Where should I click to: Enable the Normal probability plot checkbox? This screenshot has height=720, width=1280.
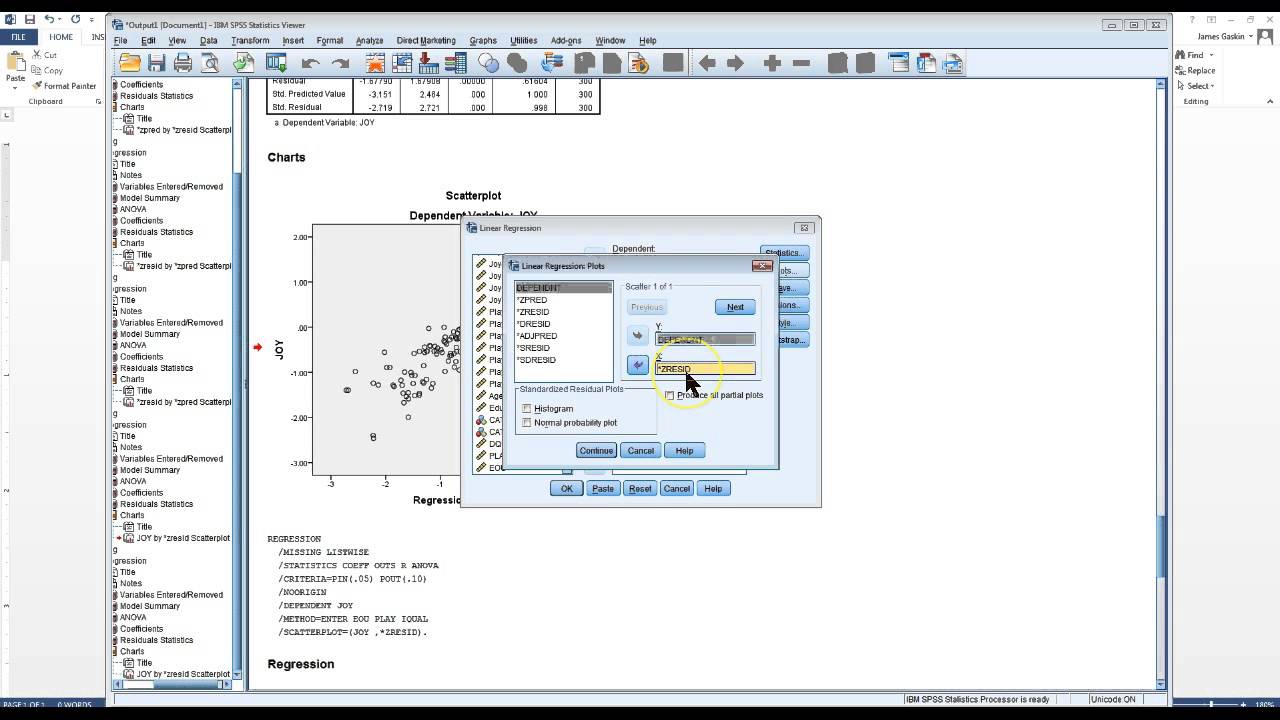527,423
